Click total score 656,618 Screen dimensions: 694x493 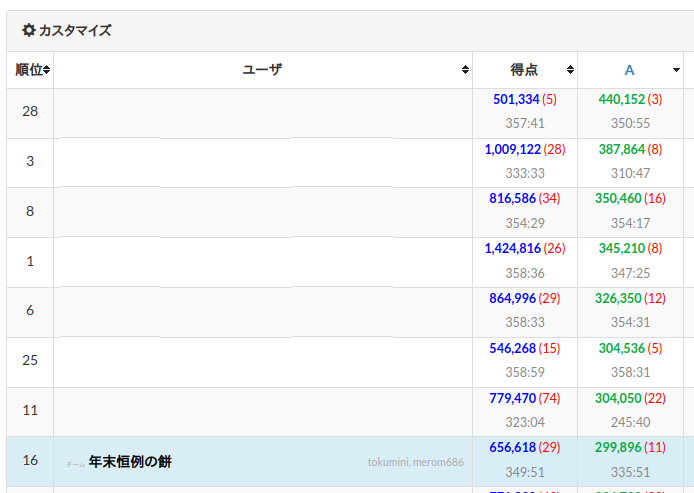click(x=513, y=447)
